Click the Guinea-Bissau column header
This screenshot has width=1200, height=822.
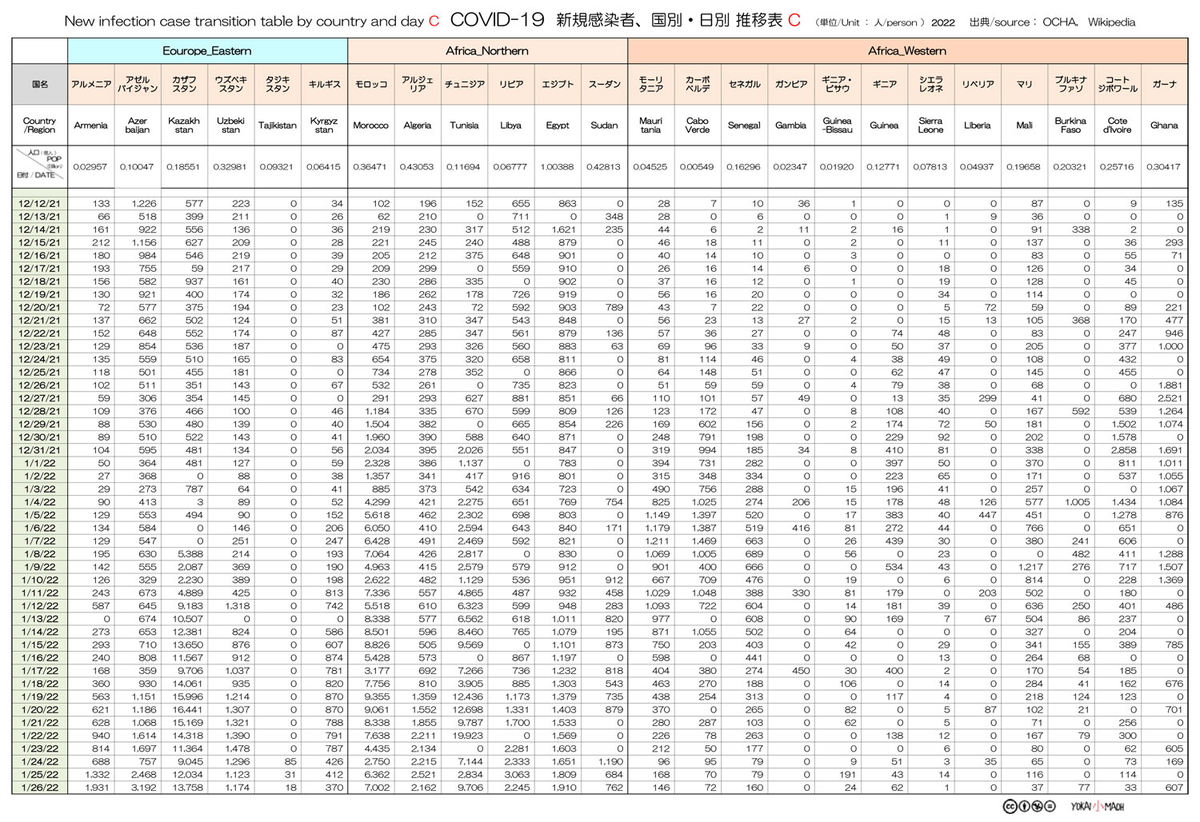[836, 125]
